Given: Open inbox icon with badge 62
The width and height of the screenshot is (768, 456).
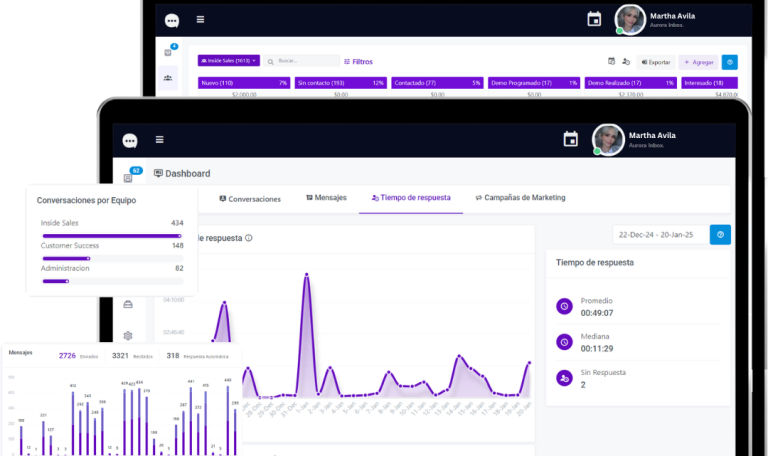Looking at the screenshot, I should [x=128, y=178].
